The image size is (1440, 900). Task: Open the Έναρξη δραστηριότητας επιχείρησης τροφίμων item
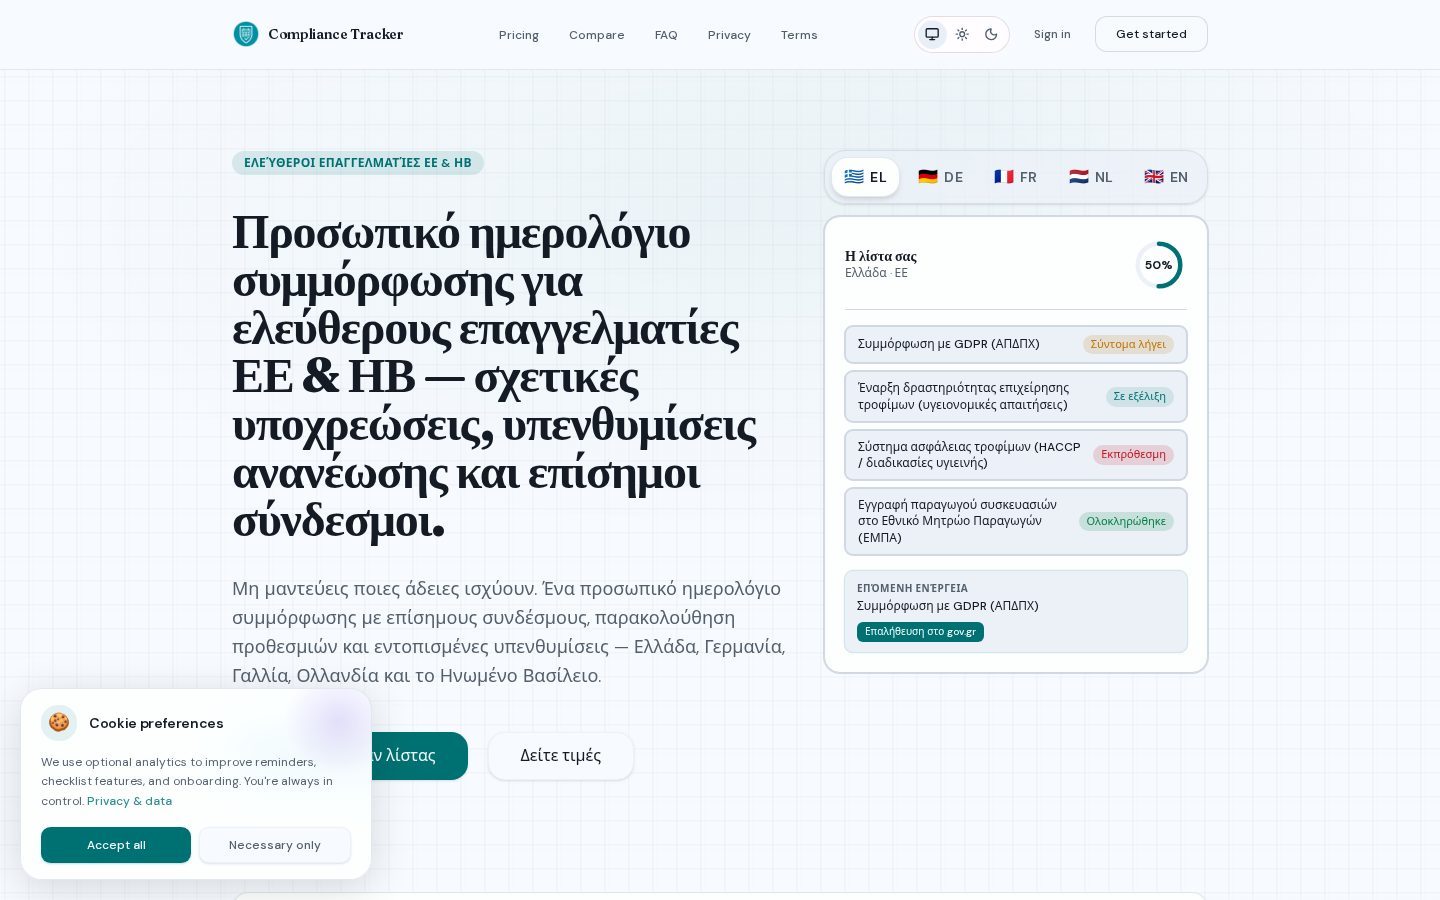click(1016, 396)
